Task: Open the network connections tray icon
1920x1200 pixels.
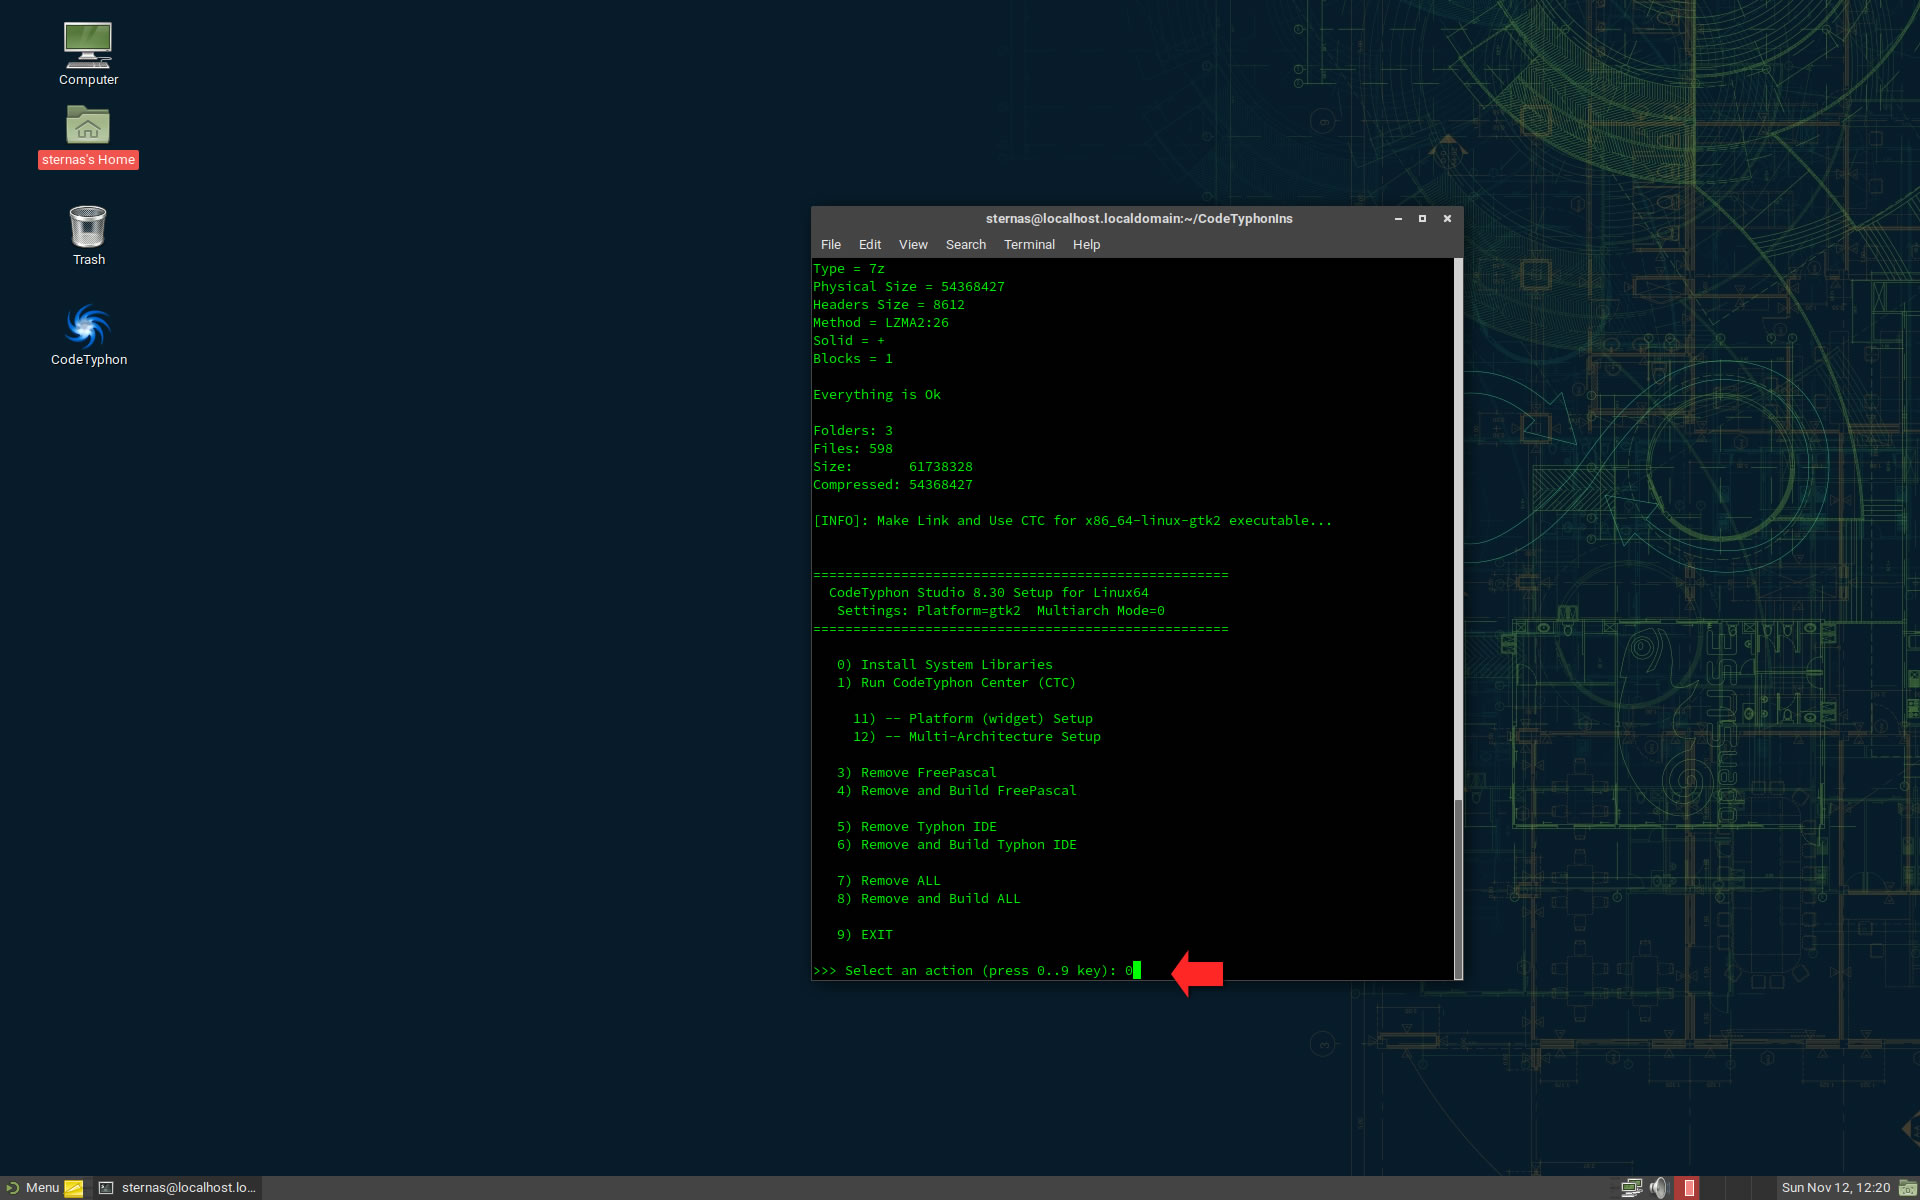Action: 1631,1188
